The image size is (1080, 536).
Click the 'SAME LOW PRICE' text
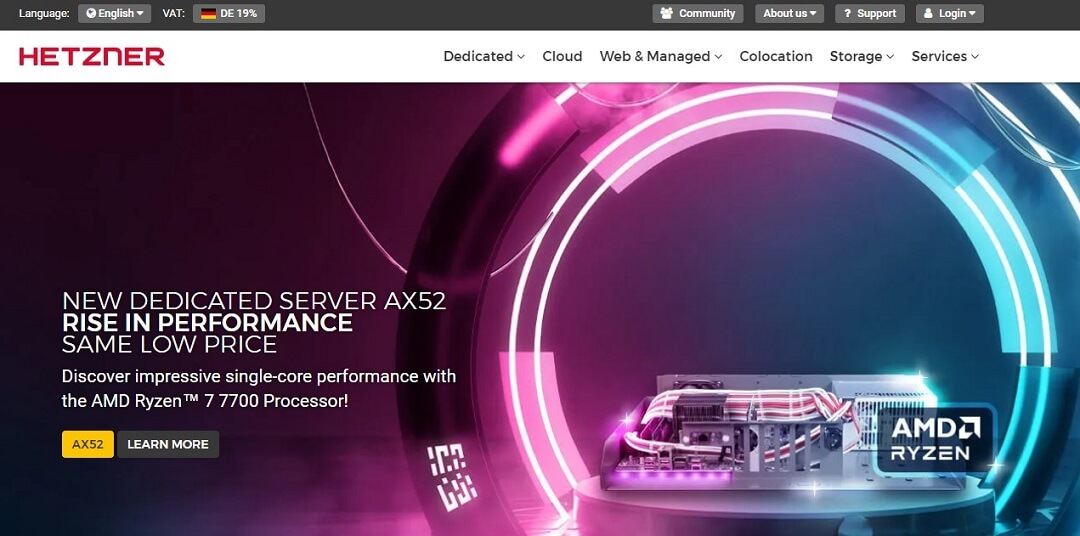(x=169, y=344)
